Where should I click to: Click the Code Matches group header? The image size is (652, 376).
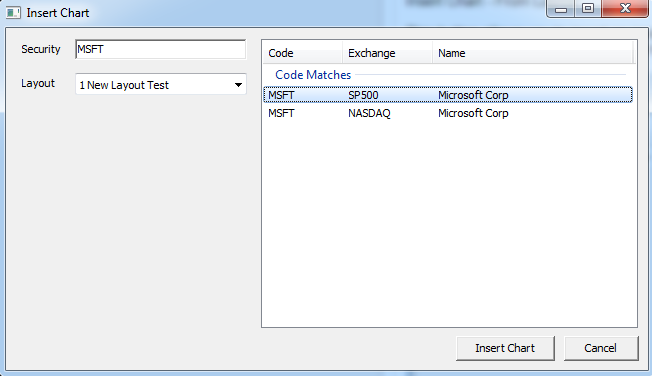pos(313,75)
